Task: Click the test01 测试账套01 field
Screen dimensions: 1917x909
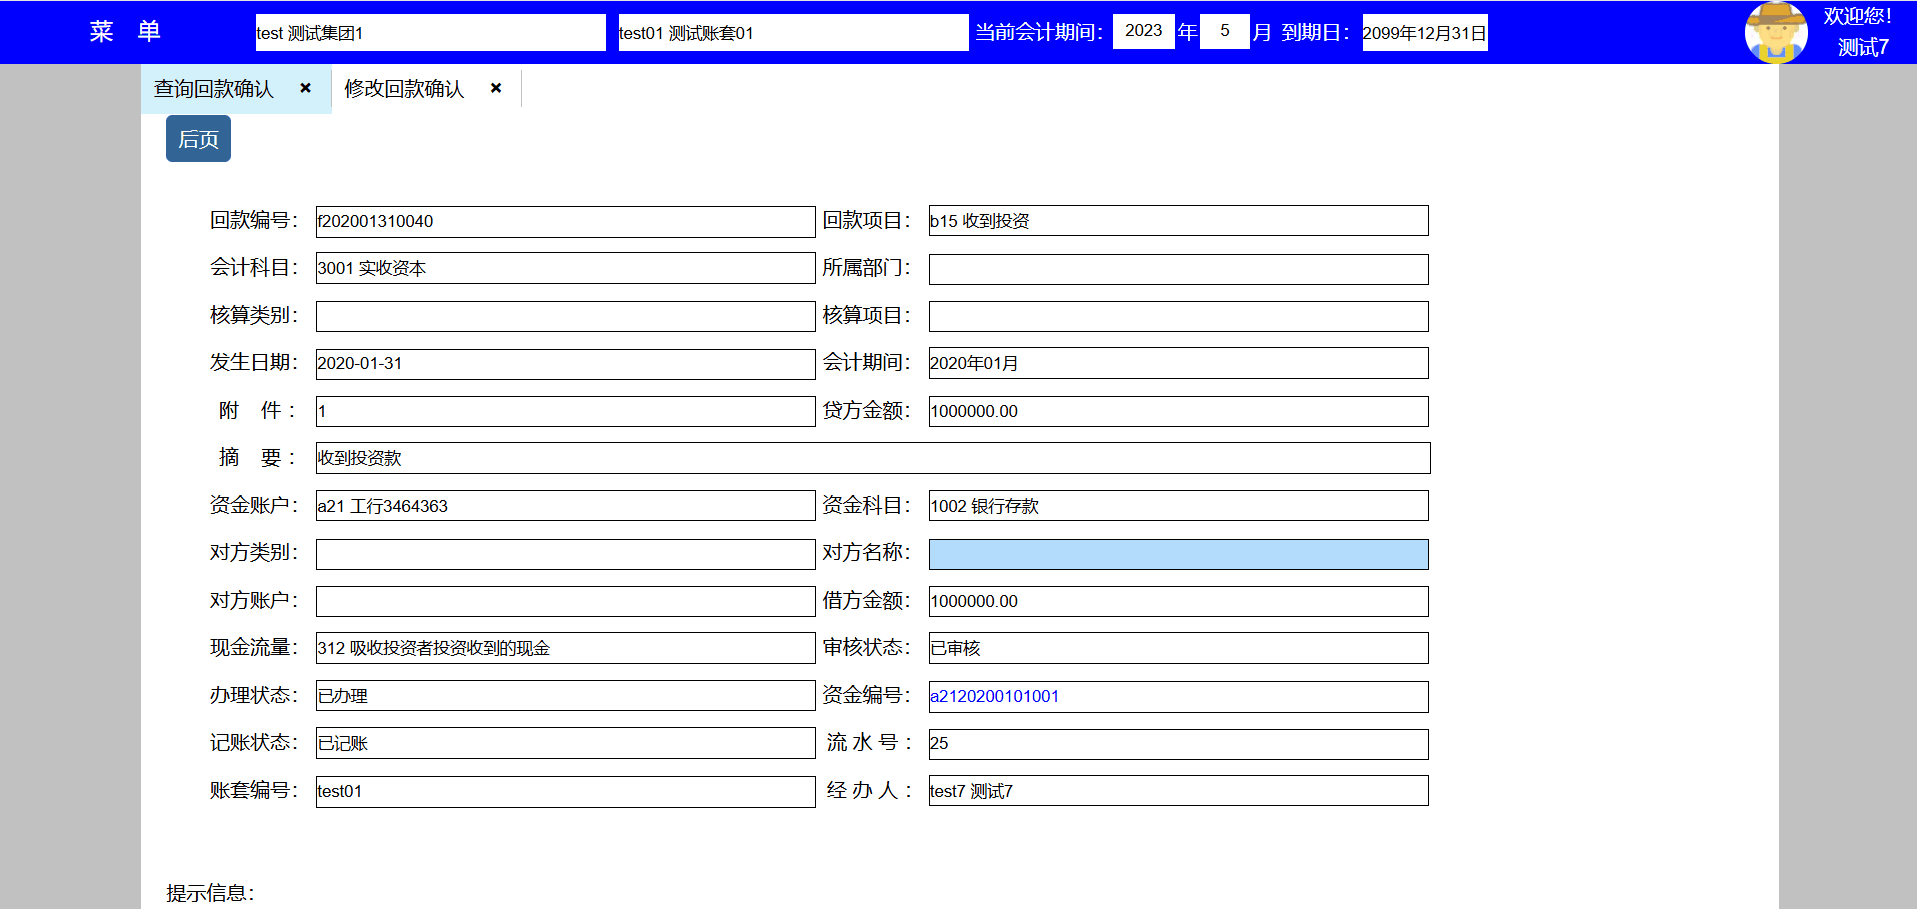Action: coord(792,33)
